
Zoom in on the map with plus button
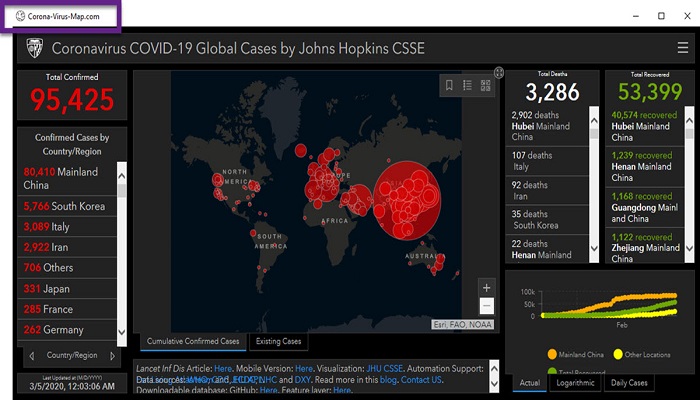tap(486, 287)
